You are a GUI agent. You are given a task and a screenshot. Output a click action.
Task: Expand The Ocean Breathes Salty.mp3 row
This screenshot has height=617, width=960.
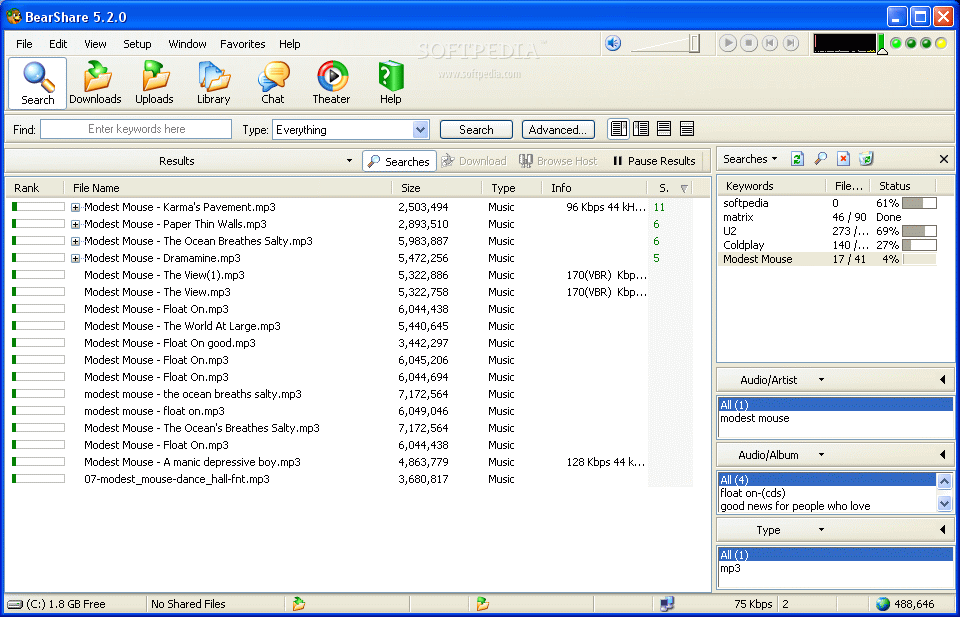75,241
